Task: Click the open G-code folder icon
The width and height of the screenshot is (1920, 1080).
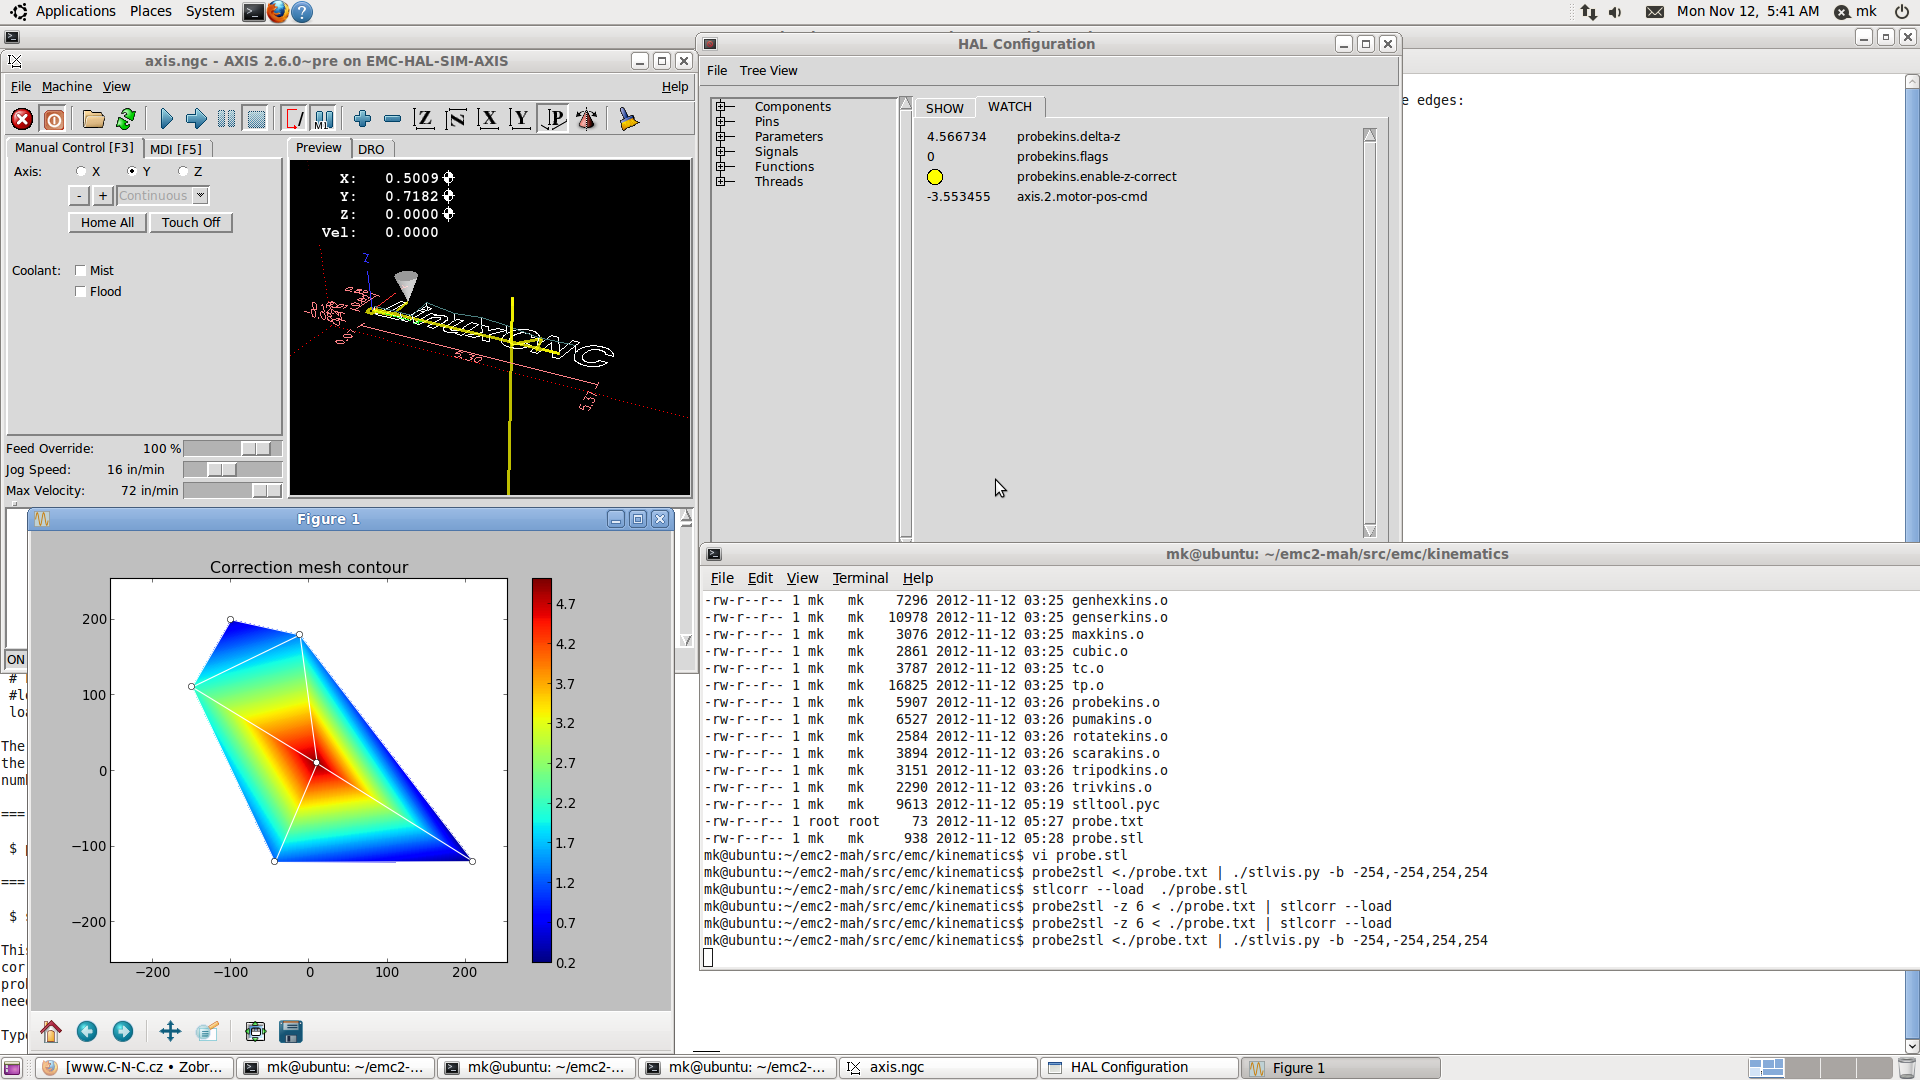Action: [x=93, y=119]
